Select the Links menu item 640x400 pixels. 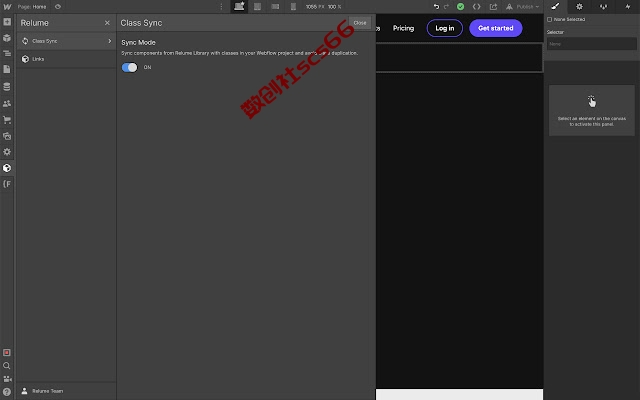coord(67,59)
